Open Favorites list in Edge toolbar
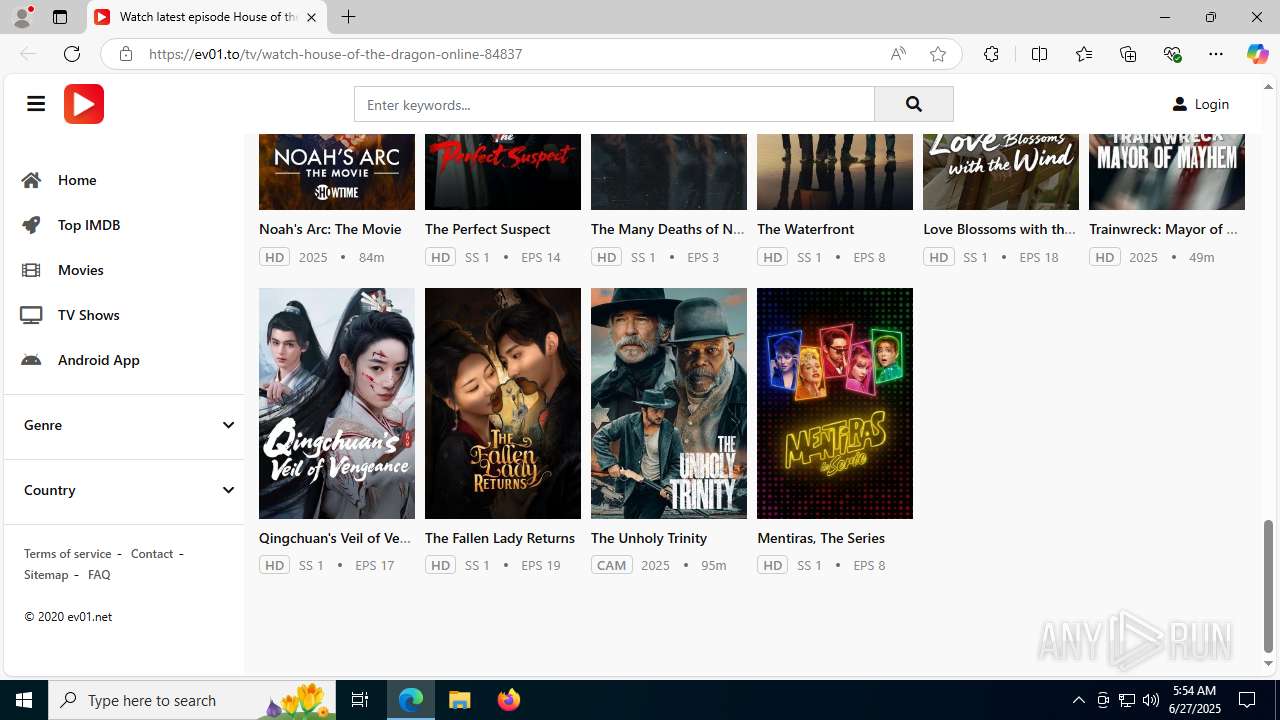Image resolution: width=1280 pixels, height=720 pixels. 1084,54
